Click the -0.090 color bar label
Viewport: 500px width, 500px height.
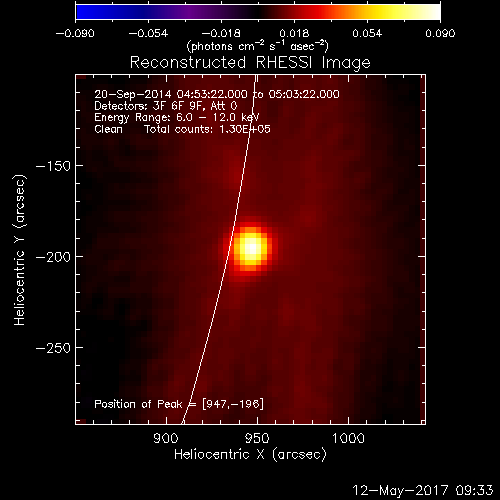75,33
